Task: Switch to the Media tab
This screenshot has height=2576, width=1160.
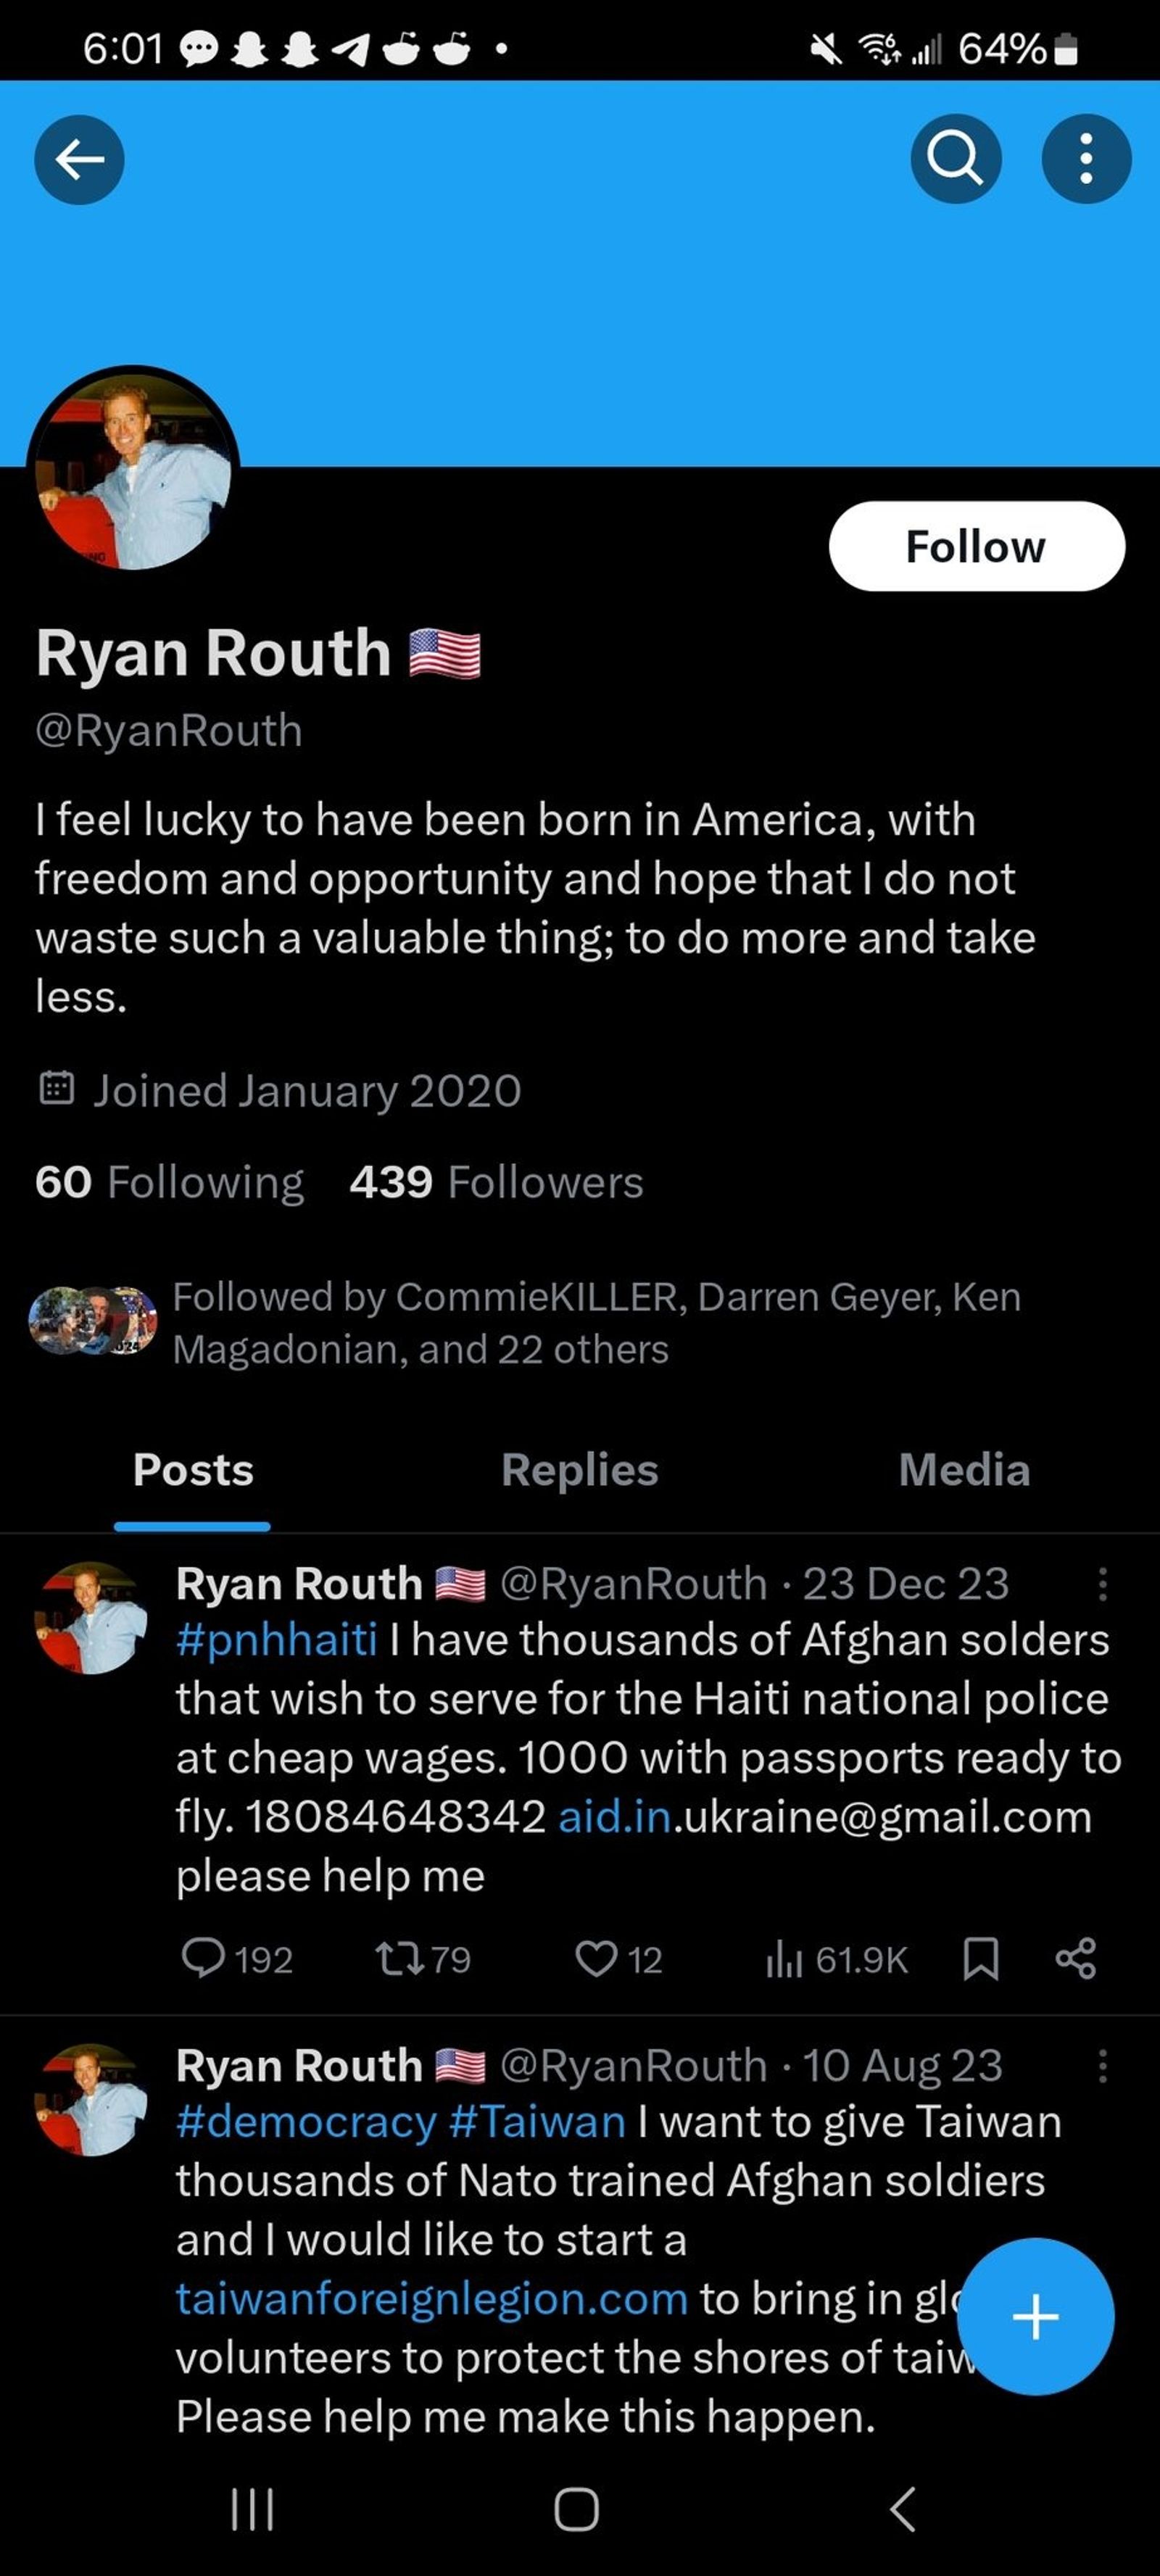Action: (964, 1470)
